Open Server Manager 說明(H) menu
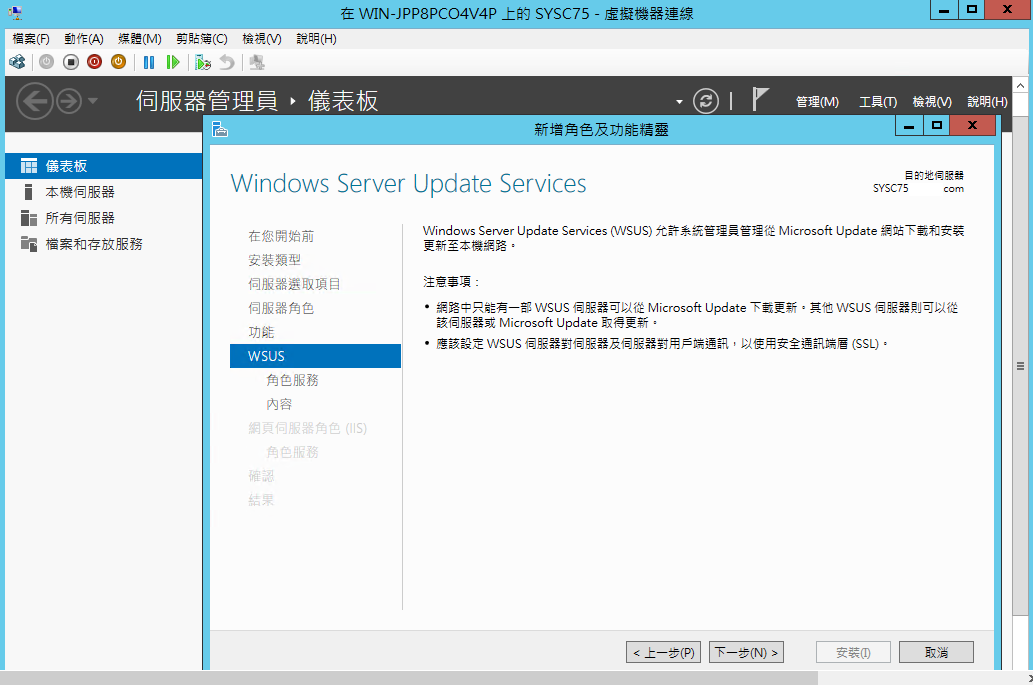Image resolution: width=1033 pixels, height=685 pixels. [987, 101]
